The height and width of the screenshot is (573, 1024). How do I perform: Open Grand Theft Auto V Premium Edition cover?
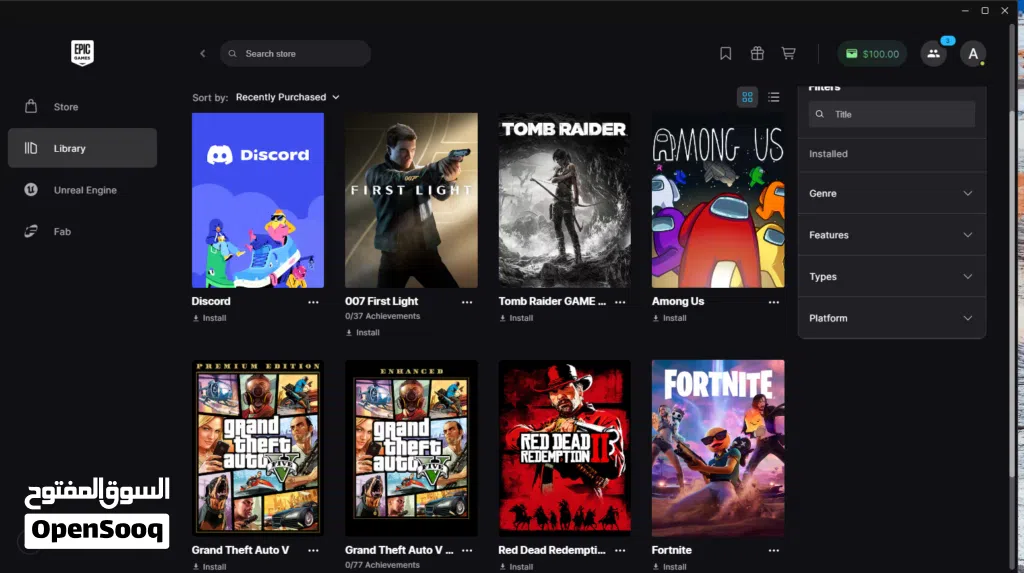coord(258,448)
